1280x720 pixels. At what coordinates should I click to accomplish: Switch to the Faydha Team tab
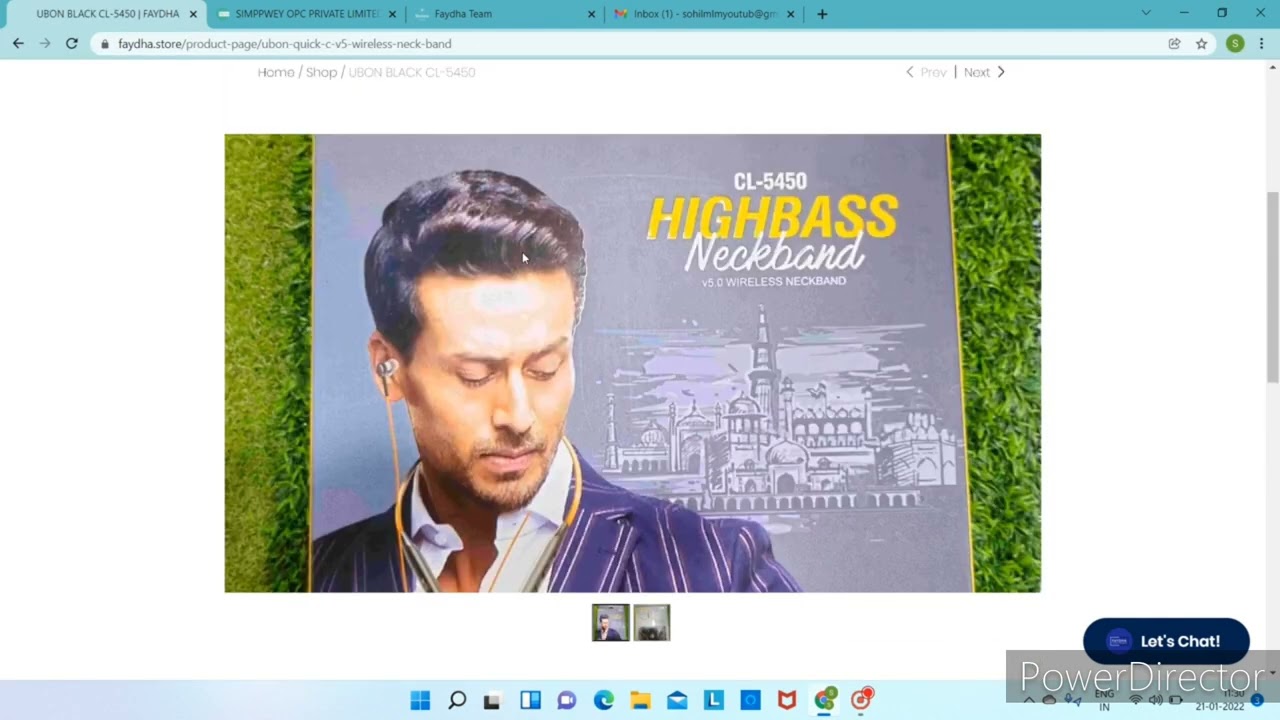tap(505, 14)
